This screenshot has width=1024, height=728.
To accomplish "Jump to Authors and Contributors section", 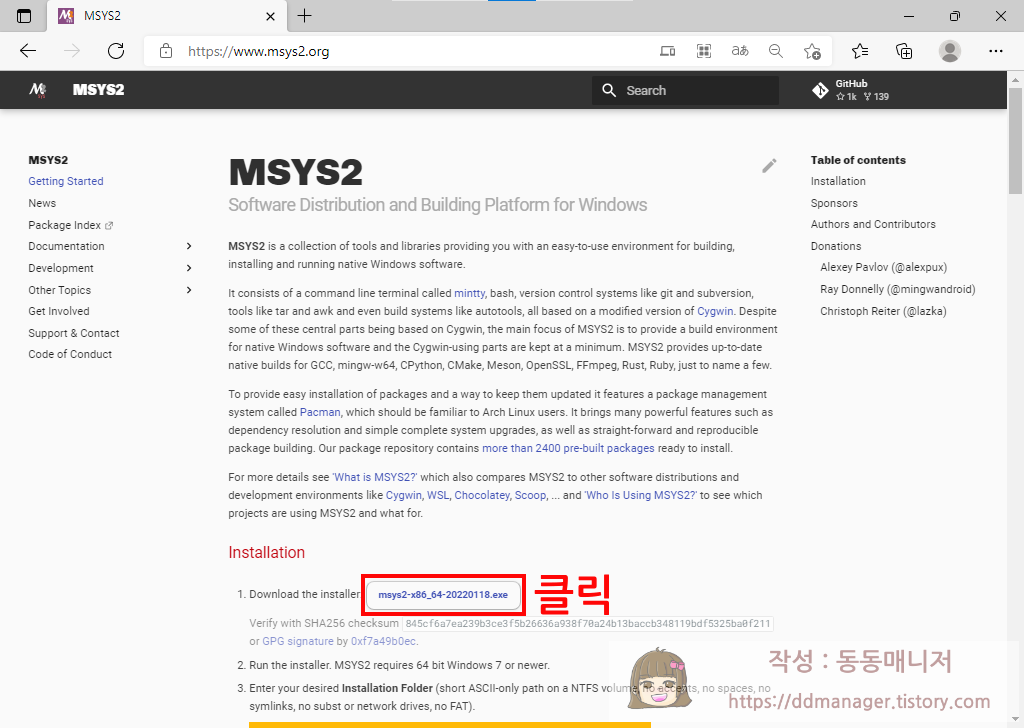I will pyautogui.click(x=873, y=224).
